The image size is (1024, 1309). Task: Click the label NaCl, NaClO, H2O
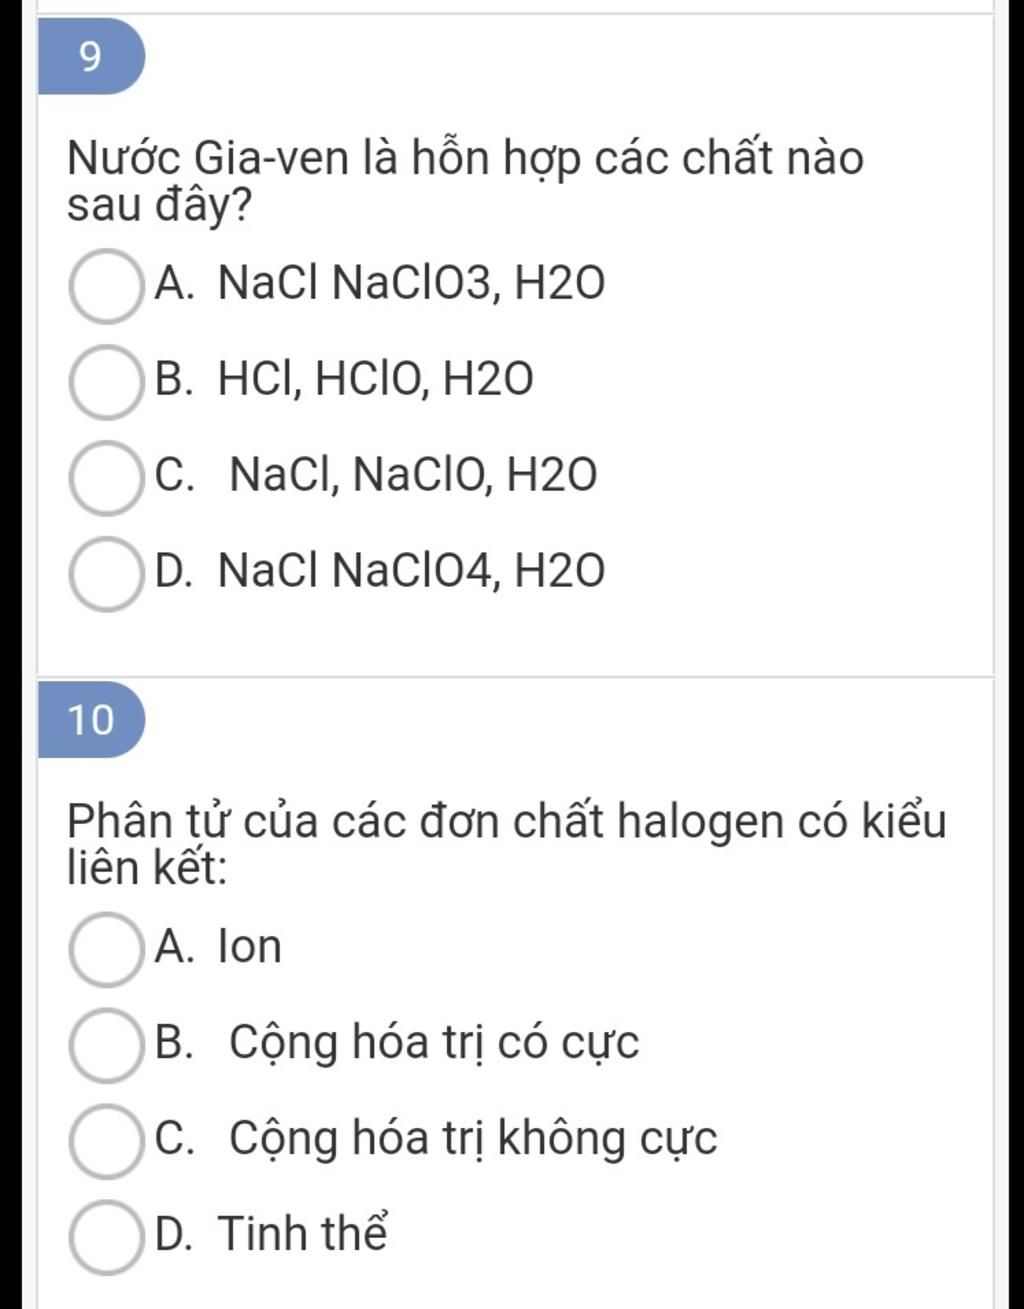click(x=413, y=476)
